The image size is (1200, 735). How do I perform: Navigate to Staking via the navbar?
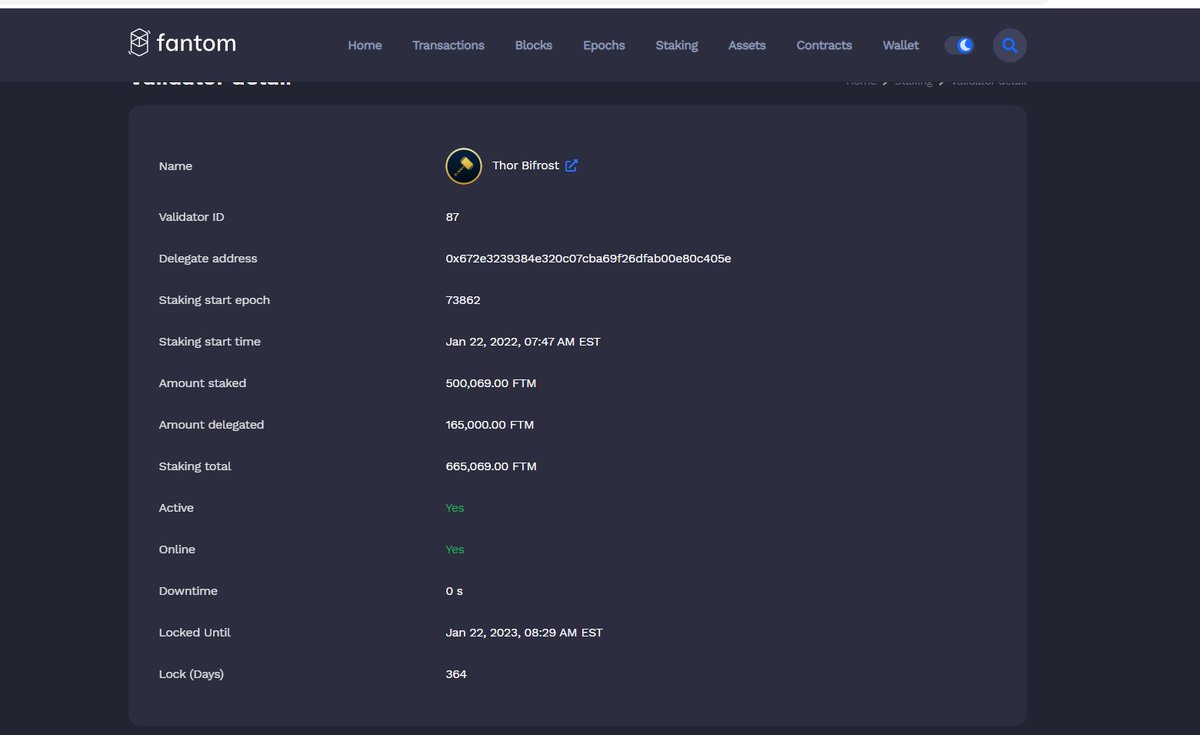pyautogui.click(x=677, y=45)
